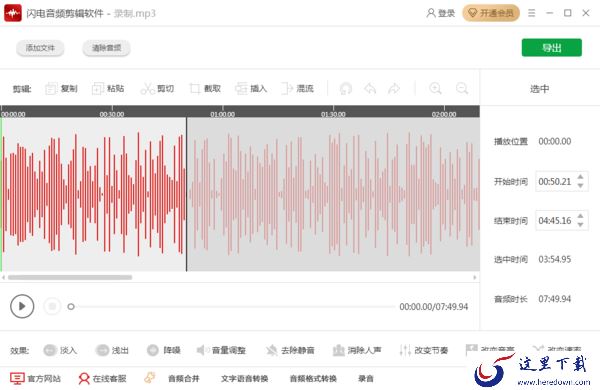Click the selected duration value 03:54.95
The width and height of the screenshot is (600, 390).
(x=555, y=259)
